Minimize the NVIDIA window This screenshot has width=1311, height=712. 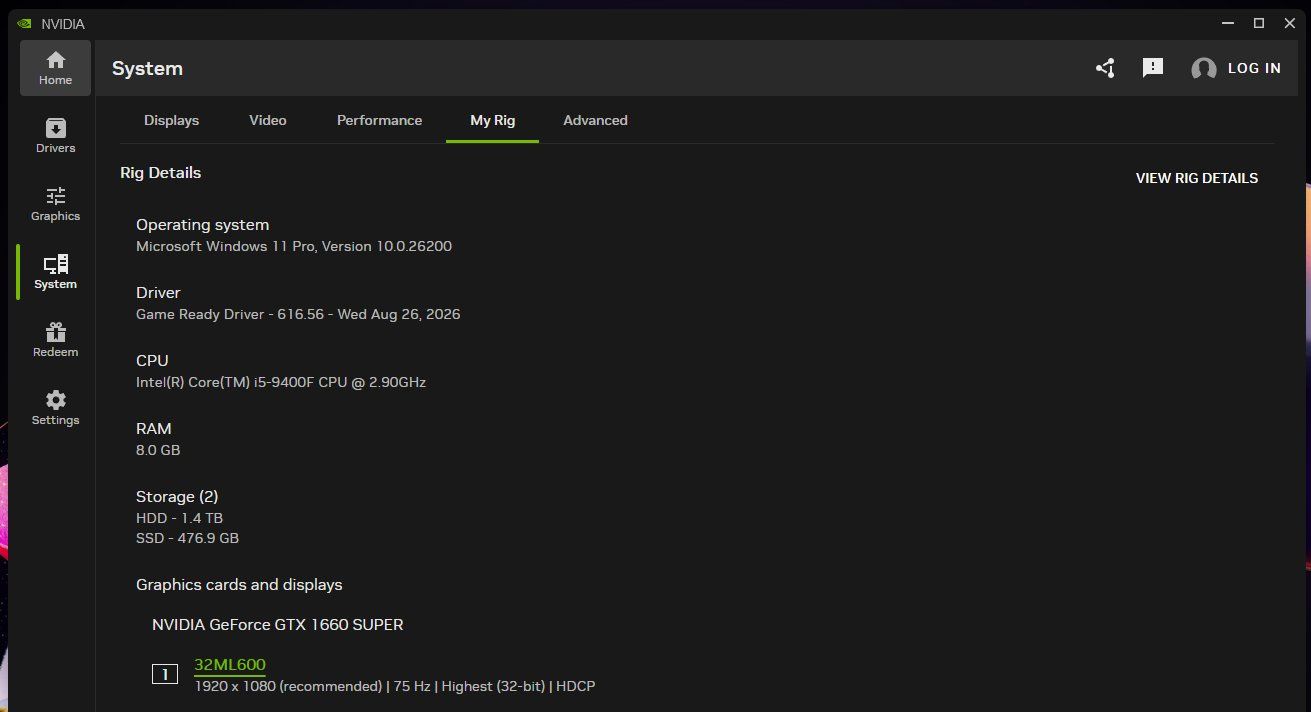1227,23
